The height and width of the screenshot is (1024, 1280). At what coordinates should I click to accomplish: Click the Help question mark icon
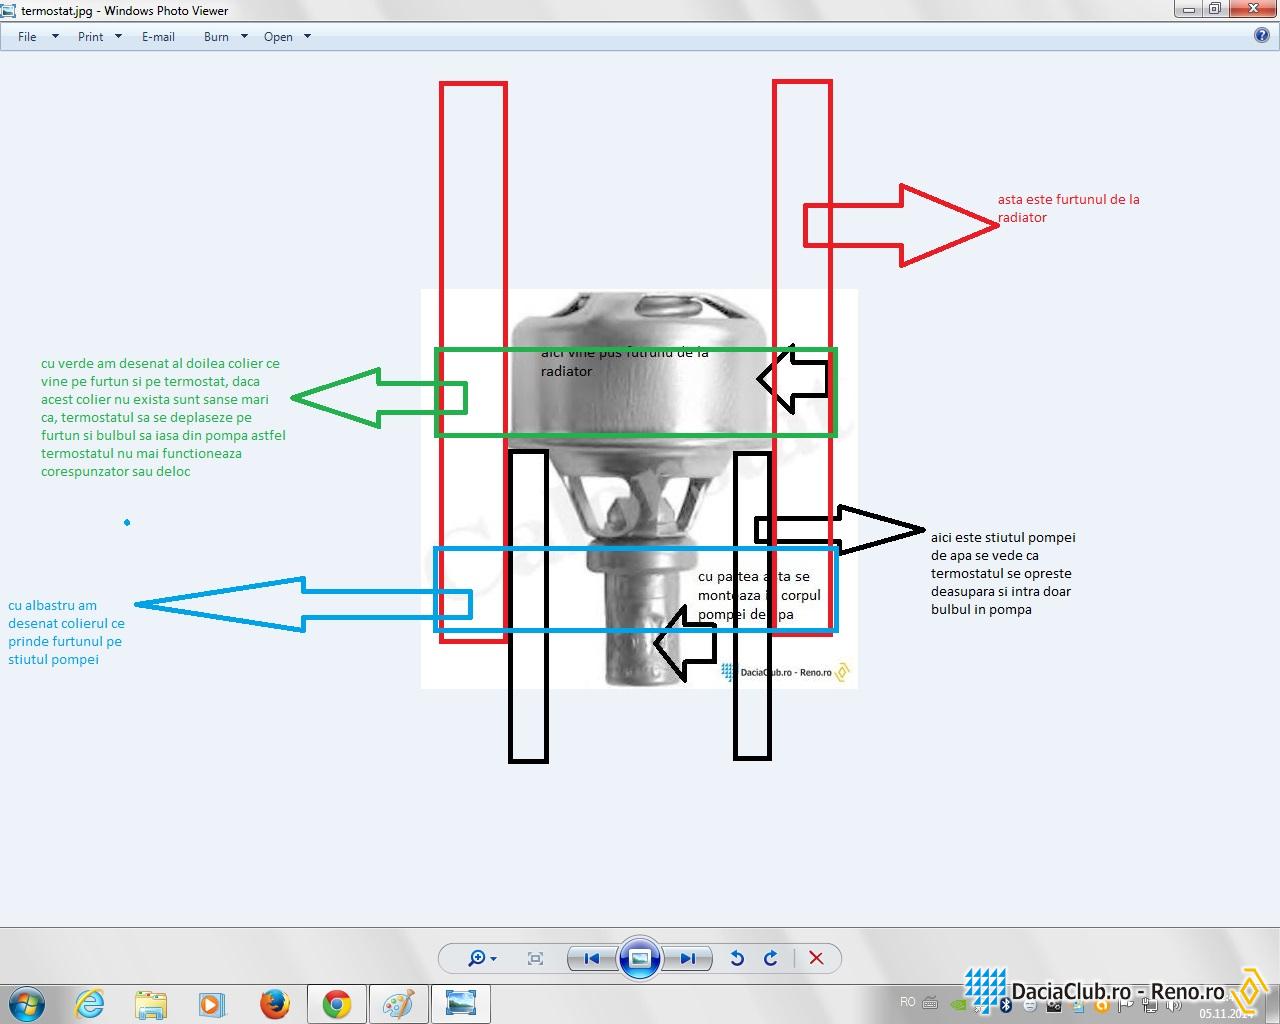(1262, 36)
